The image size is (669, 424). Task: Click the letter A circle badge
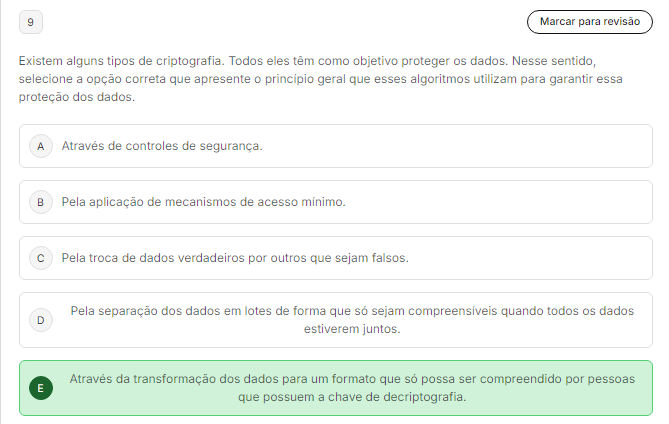coord(41,146)
